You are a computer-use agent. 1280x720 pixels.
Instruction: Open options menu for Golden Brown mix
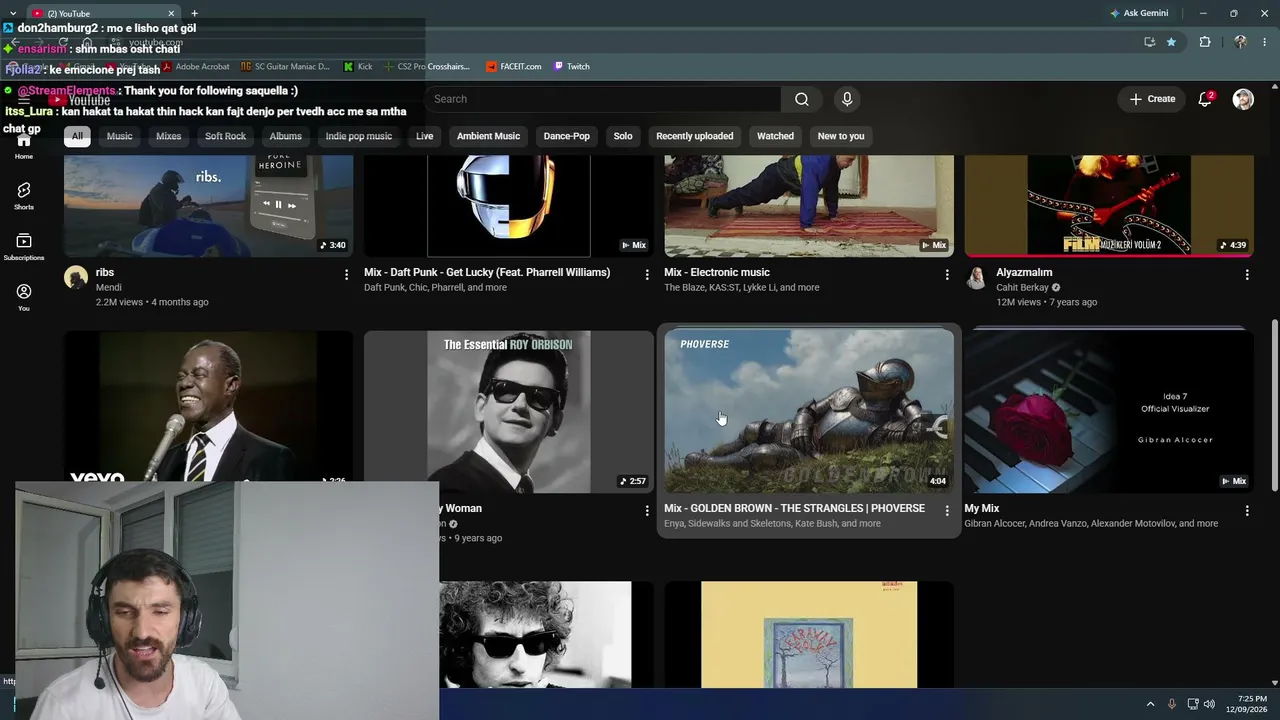[x=947, y=510]
